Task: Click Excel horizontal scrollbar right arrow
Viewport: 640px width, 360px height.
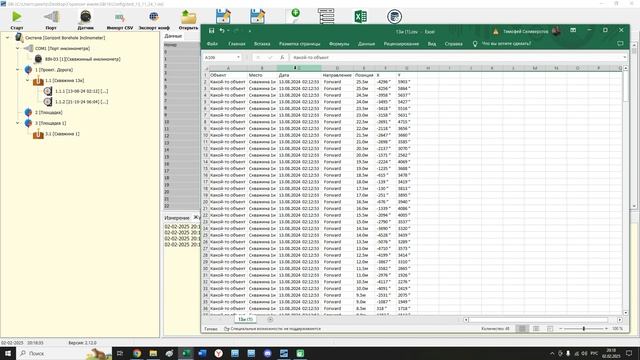Action: (620, 320)
